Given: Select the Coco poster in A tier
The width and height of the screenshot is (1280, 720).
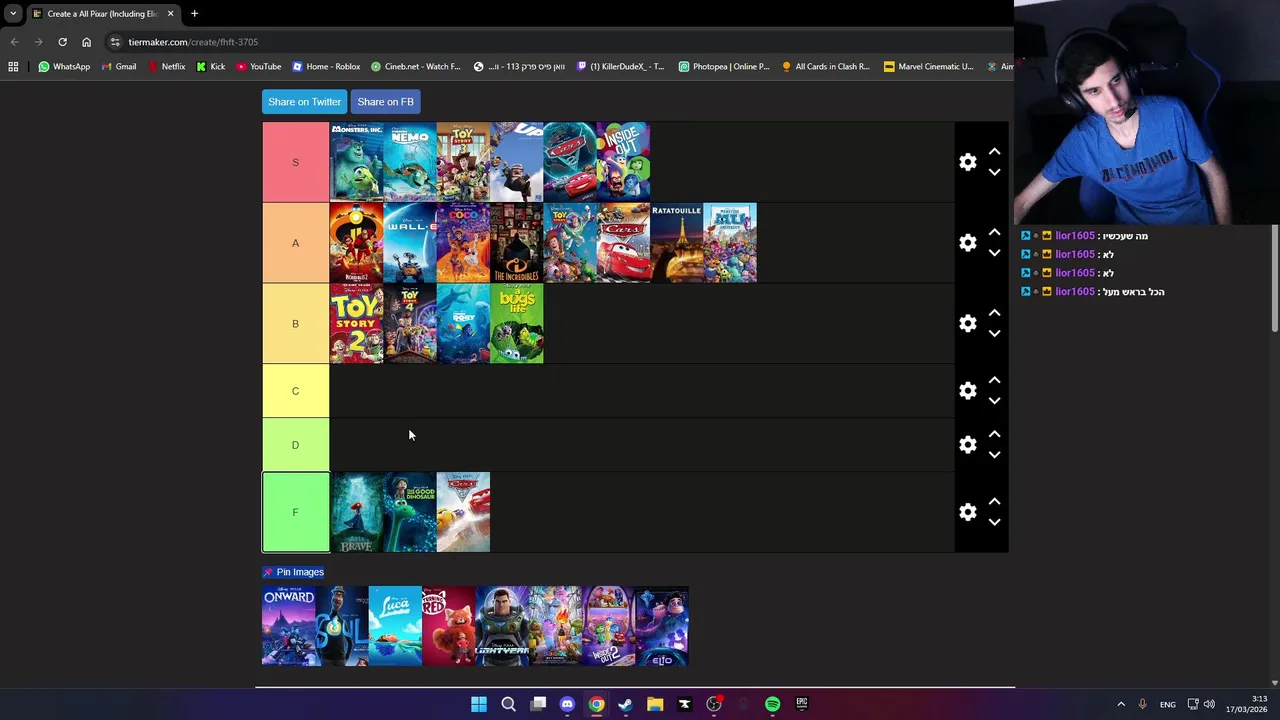Looking at the screenshot, I should pyautogui.click(x=463, y=243).
